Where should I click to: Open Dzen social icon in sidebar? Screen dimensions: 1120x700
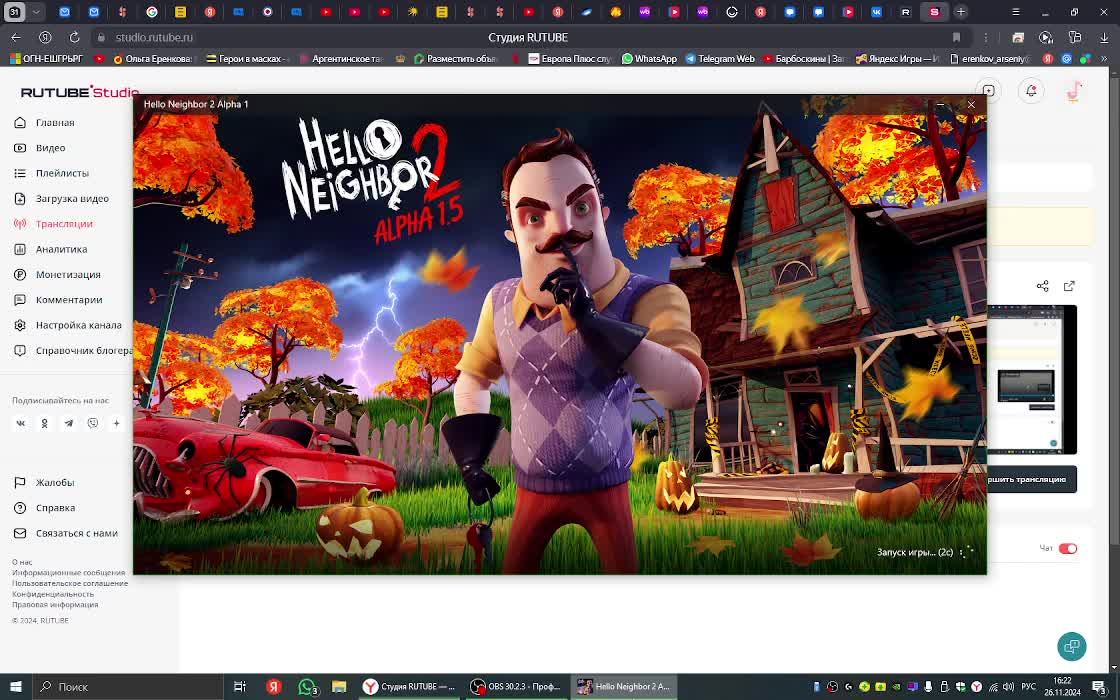[x=116, y=423]
